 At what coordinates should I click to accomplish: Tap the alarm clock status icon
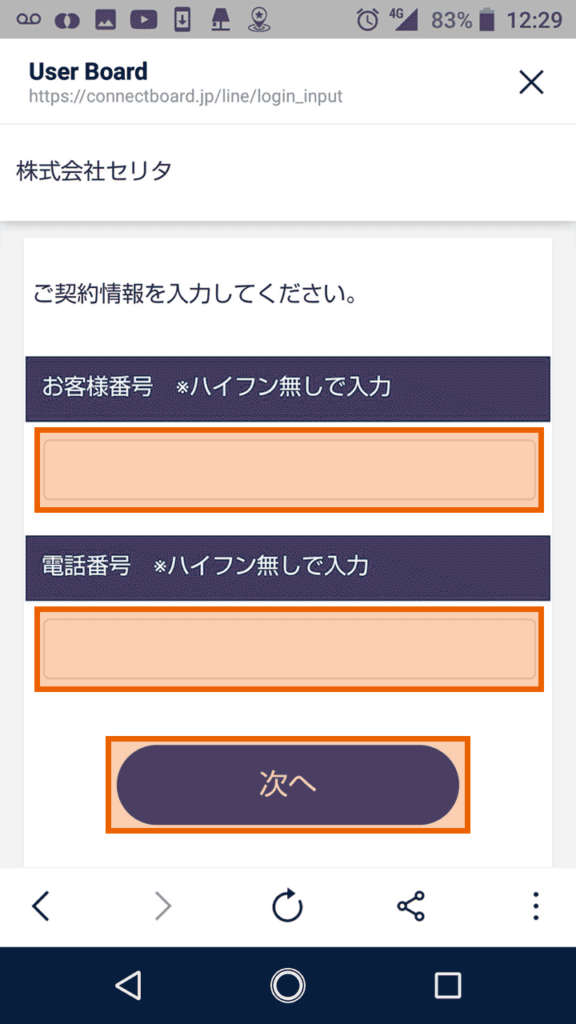tap(368, 20)
